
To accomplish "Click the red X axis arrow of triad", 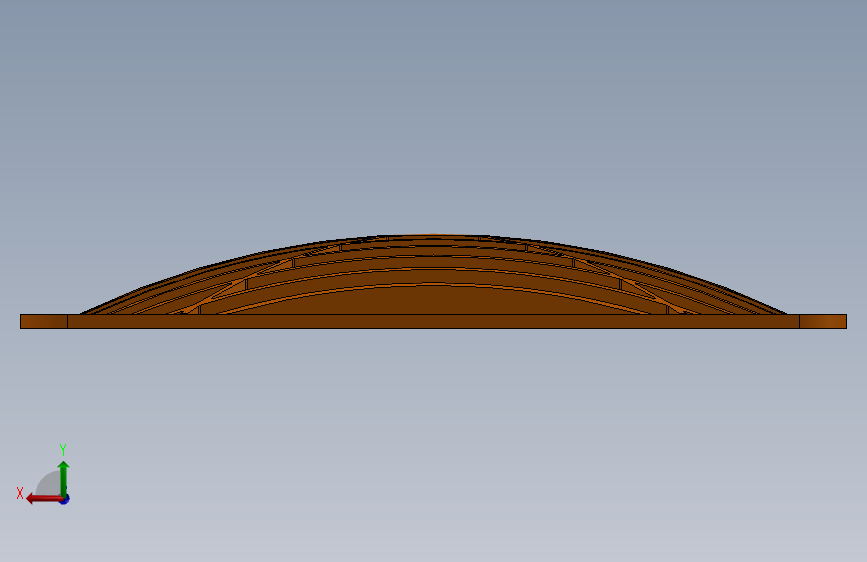I will [44, 499].
